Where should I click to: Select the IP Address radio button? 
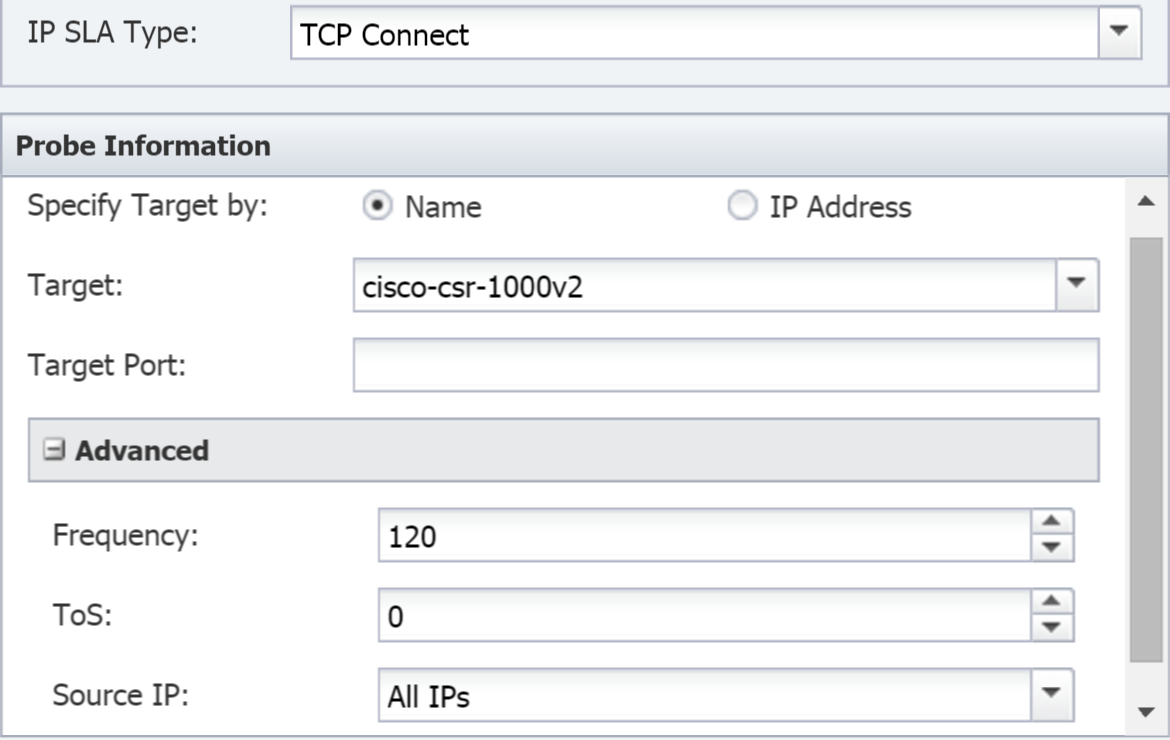742,205
